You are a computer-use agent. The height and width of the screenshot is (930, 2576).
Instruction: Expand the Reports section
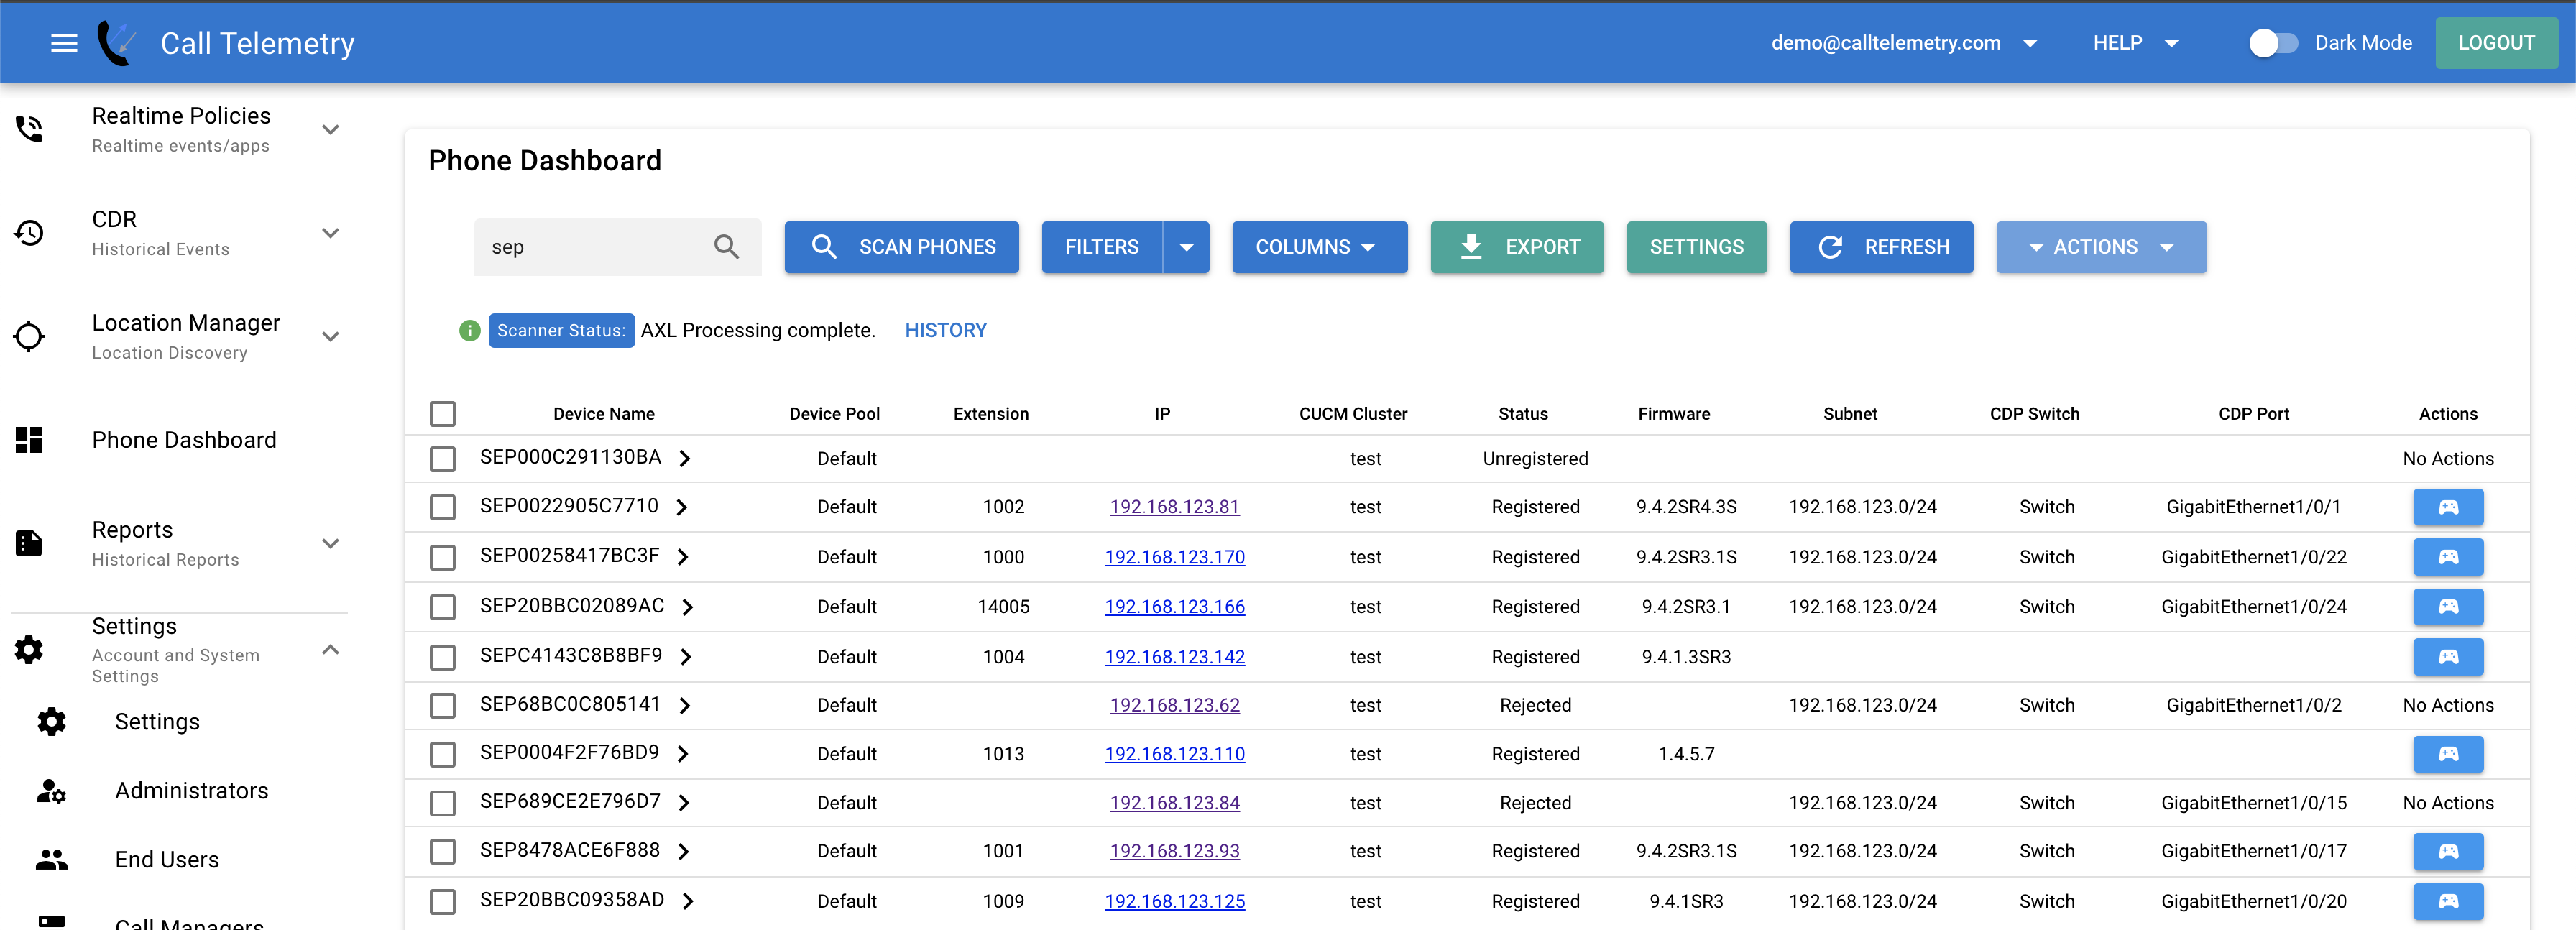[331, 543]
